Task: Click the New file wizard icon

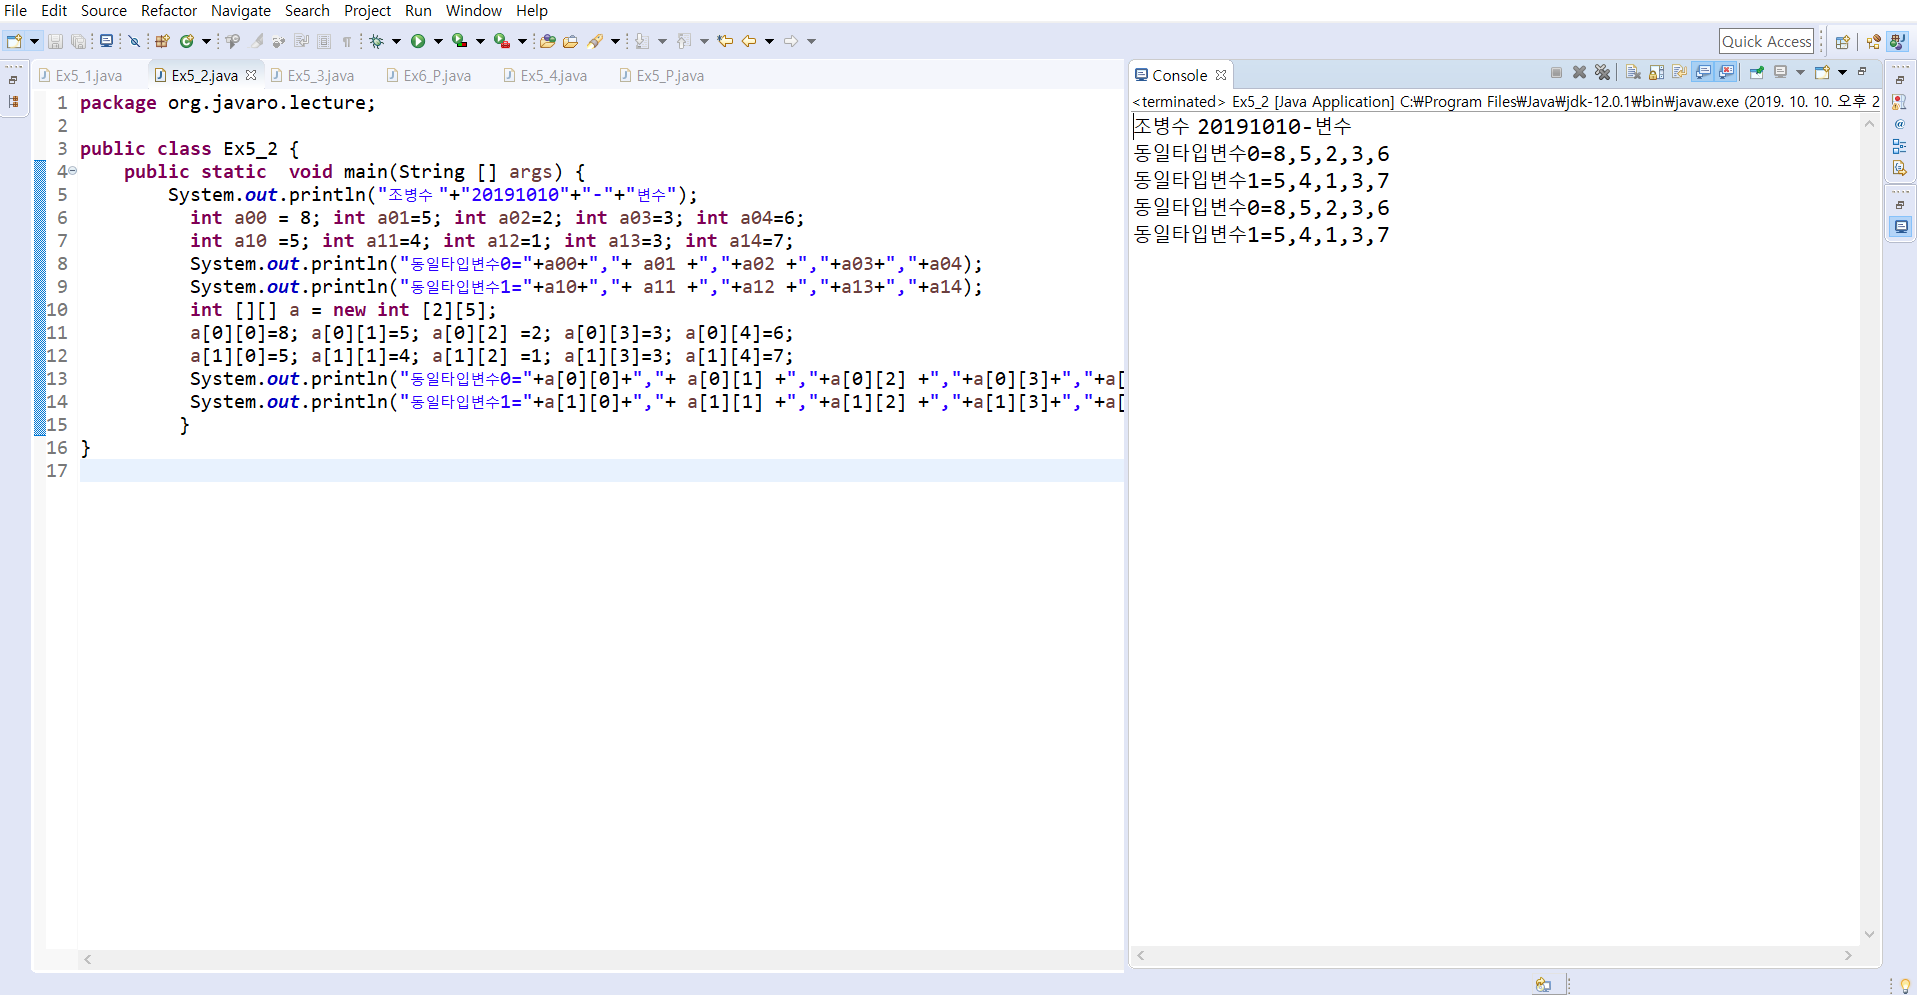Action: [x=14, y=41]
